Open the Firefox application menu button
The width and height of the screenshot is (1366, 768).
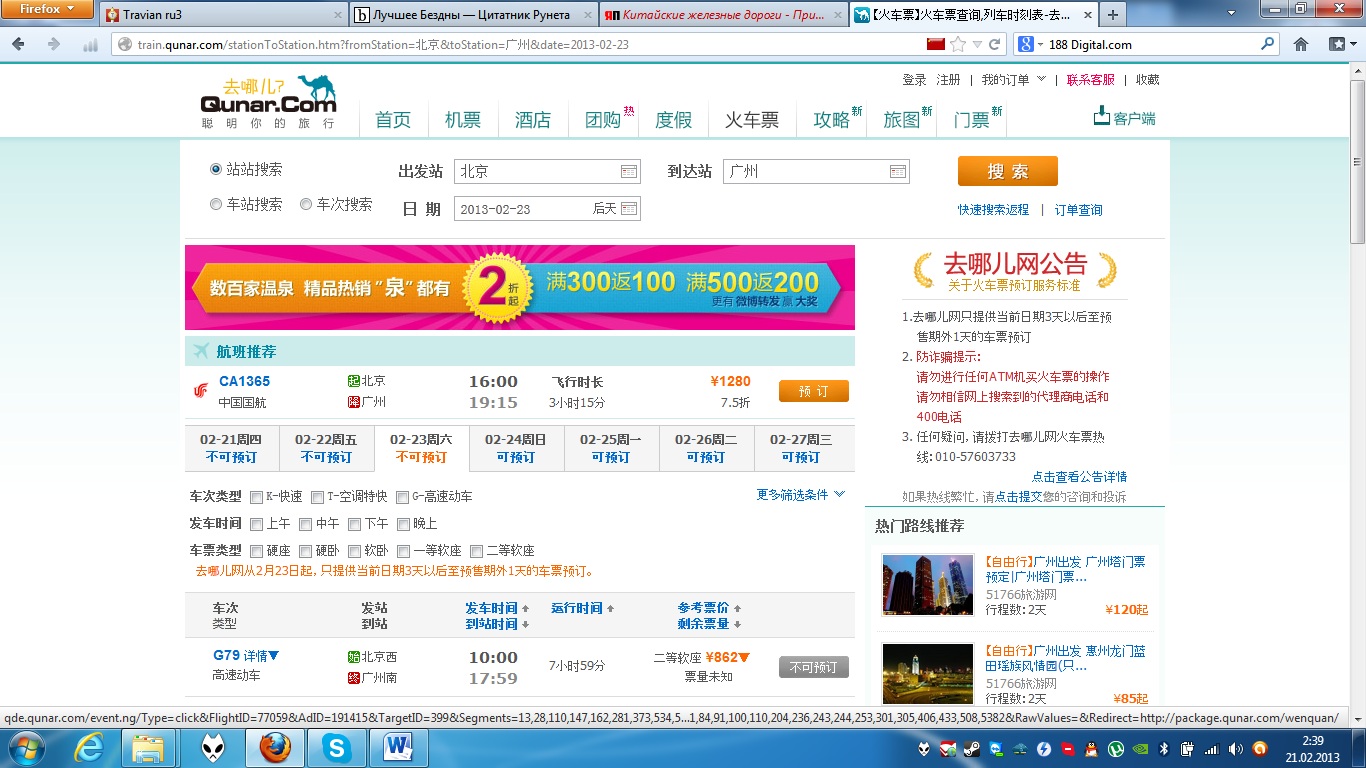[x=48, y=9]
